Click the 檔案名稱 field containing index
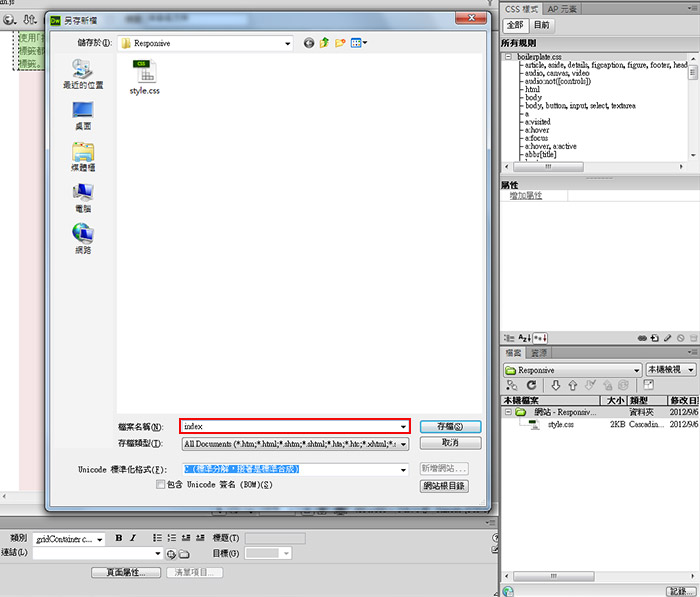This screenshot has height=597, width=700. 295,426
